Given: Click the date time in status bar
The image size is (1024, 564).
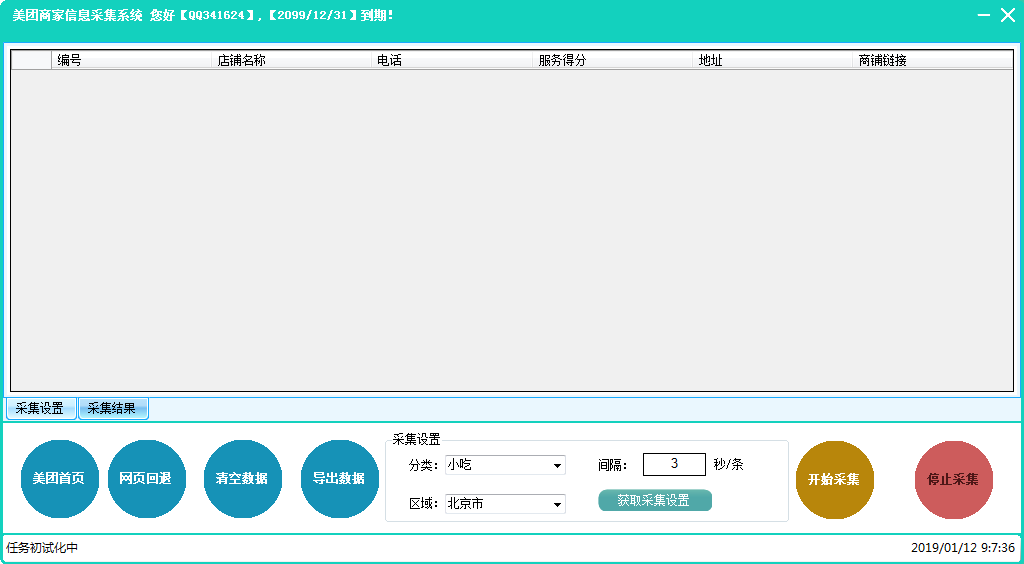Looking at the screenshot, I should pyautogui.click(x=963, y=548).
